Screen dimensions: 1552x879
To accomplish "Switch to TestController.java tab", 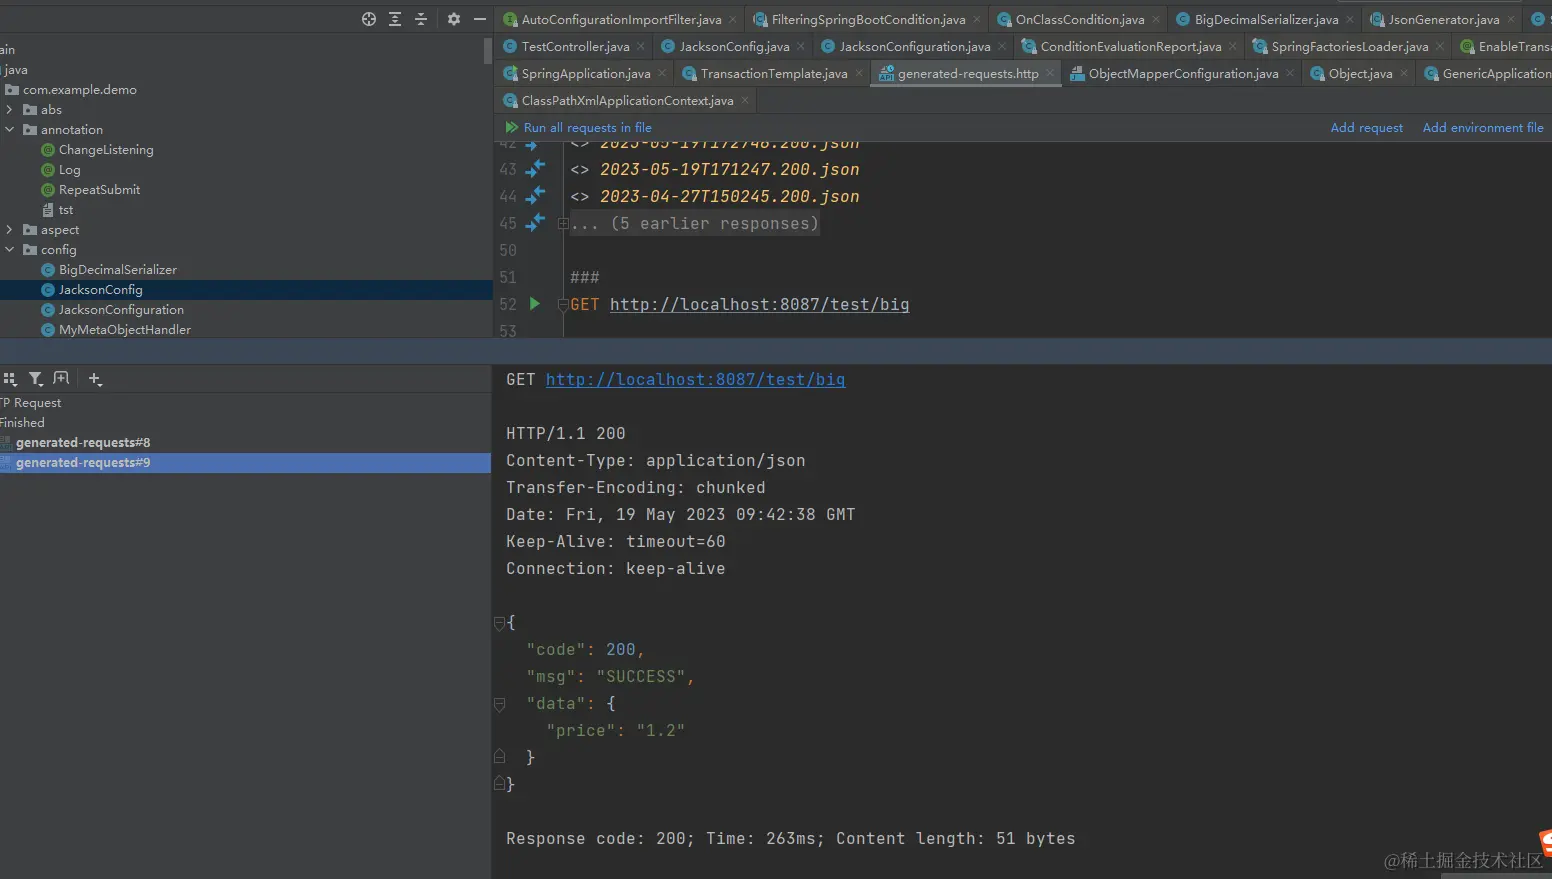I will coord(575,47).
